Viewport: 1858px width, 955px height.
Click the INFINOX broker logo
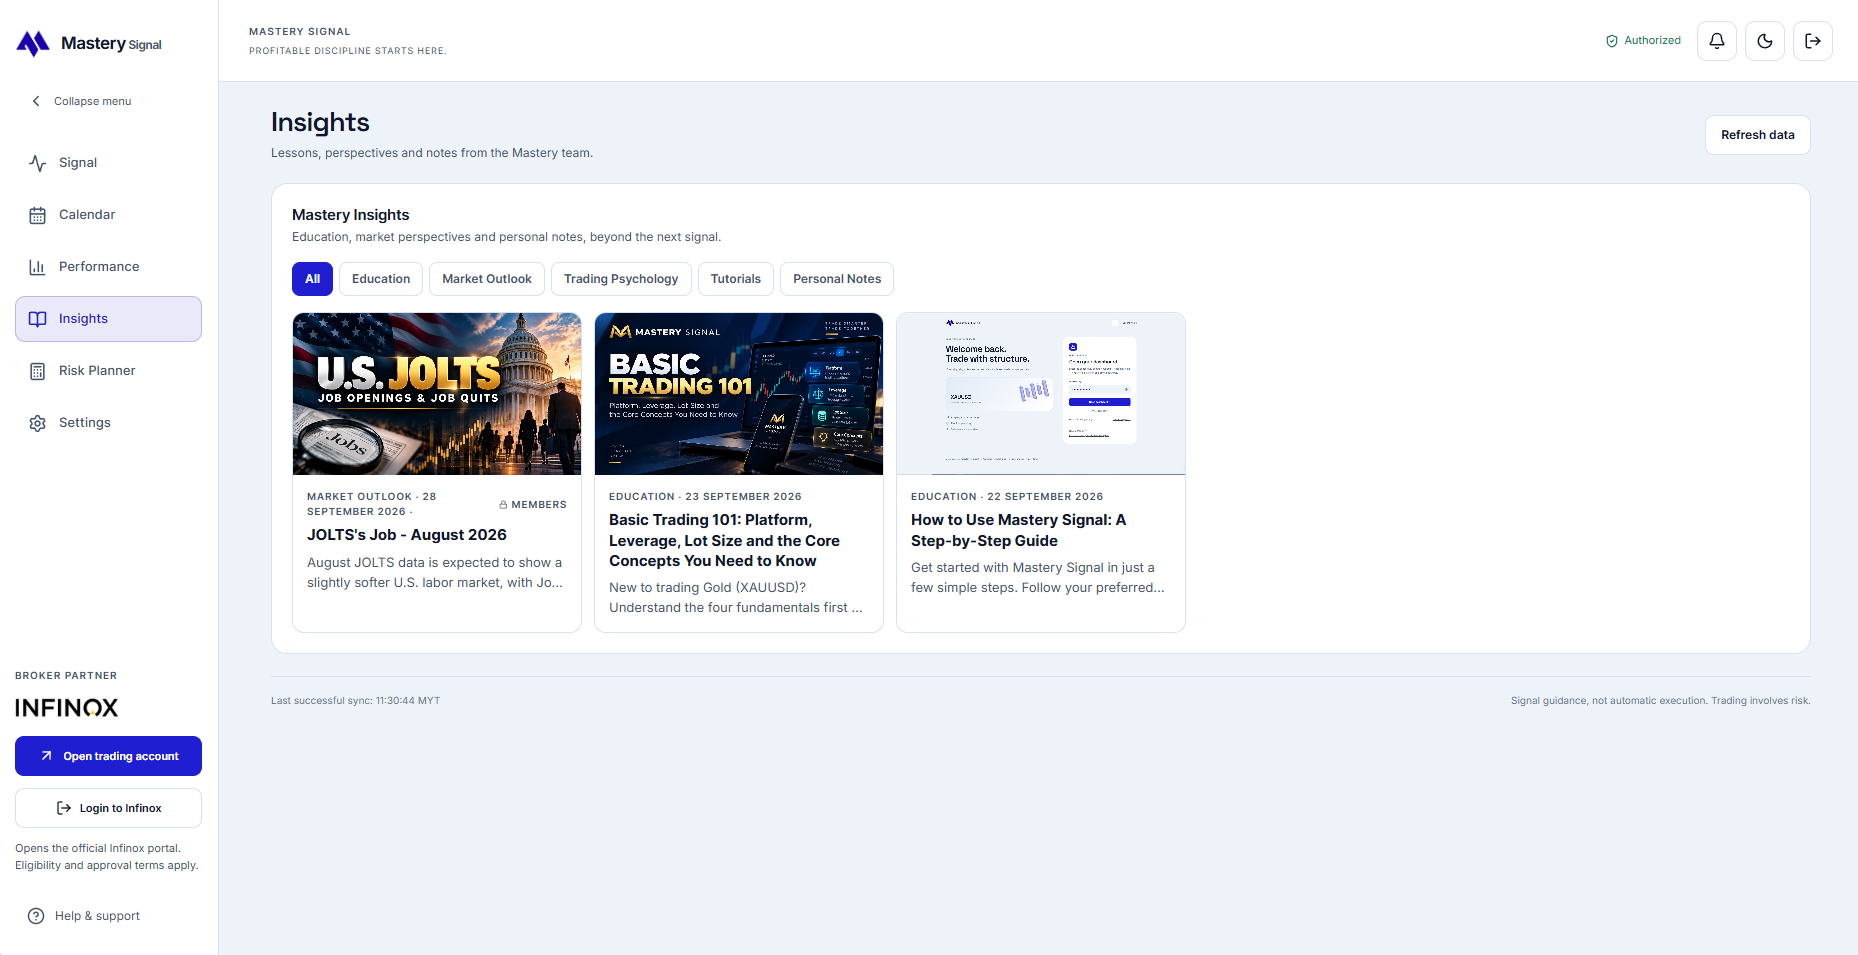tap(67, 708)
